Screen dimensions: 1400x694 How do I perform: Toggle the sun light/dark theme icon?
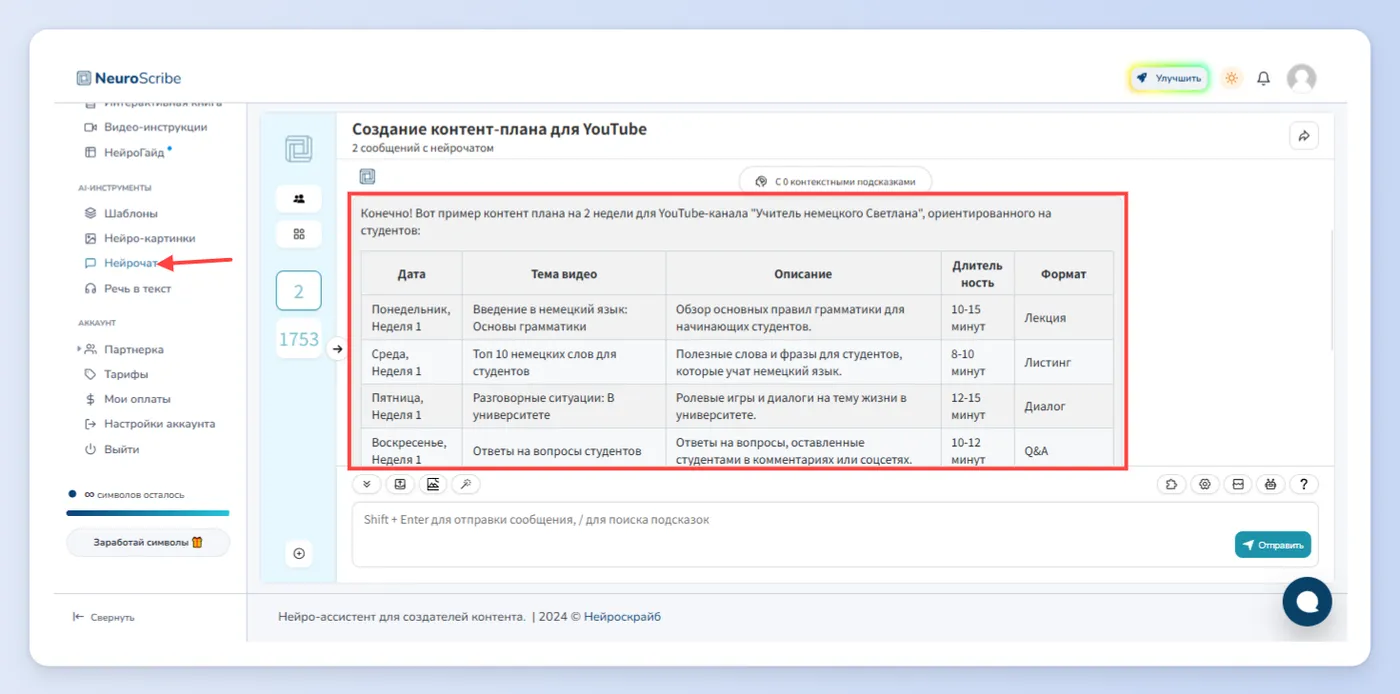[1232, 78]
